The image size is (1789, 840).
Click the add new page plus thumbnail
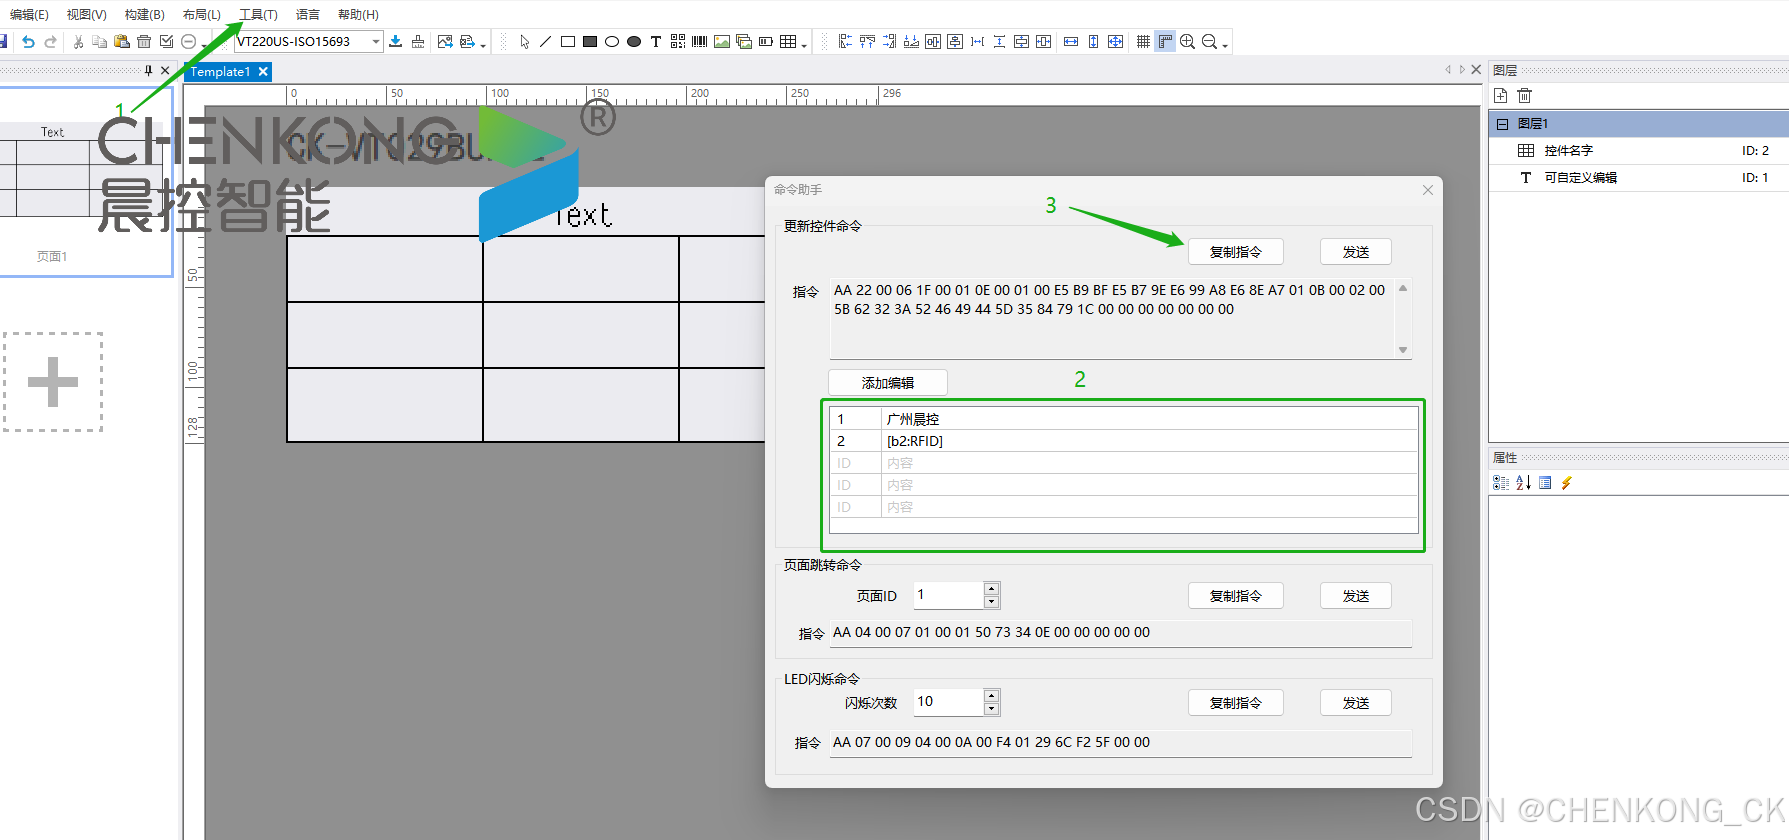[53, 382]
